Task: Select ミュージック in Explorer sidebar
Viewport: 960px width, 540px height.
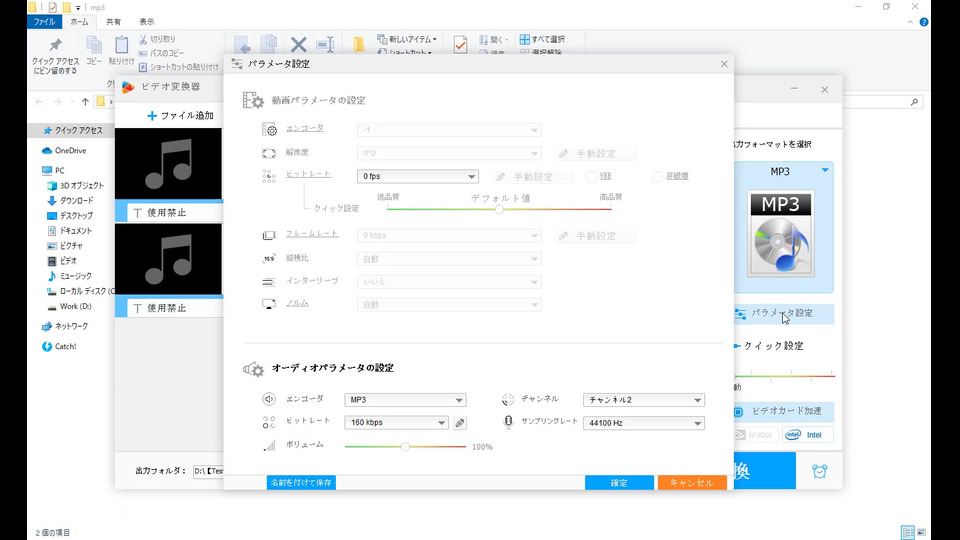Action: click(x=70, y=276)
